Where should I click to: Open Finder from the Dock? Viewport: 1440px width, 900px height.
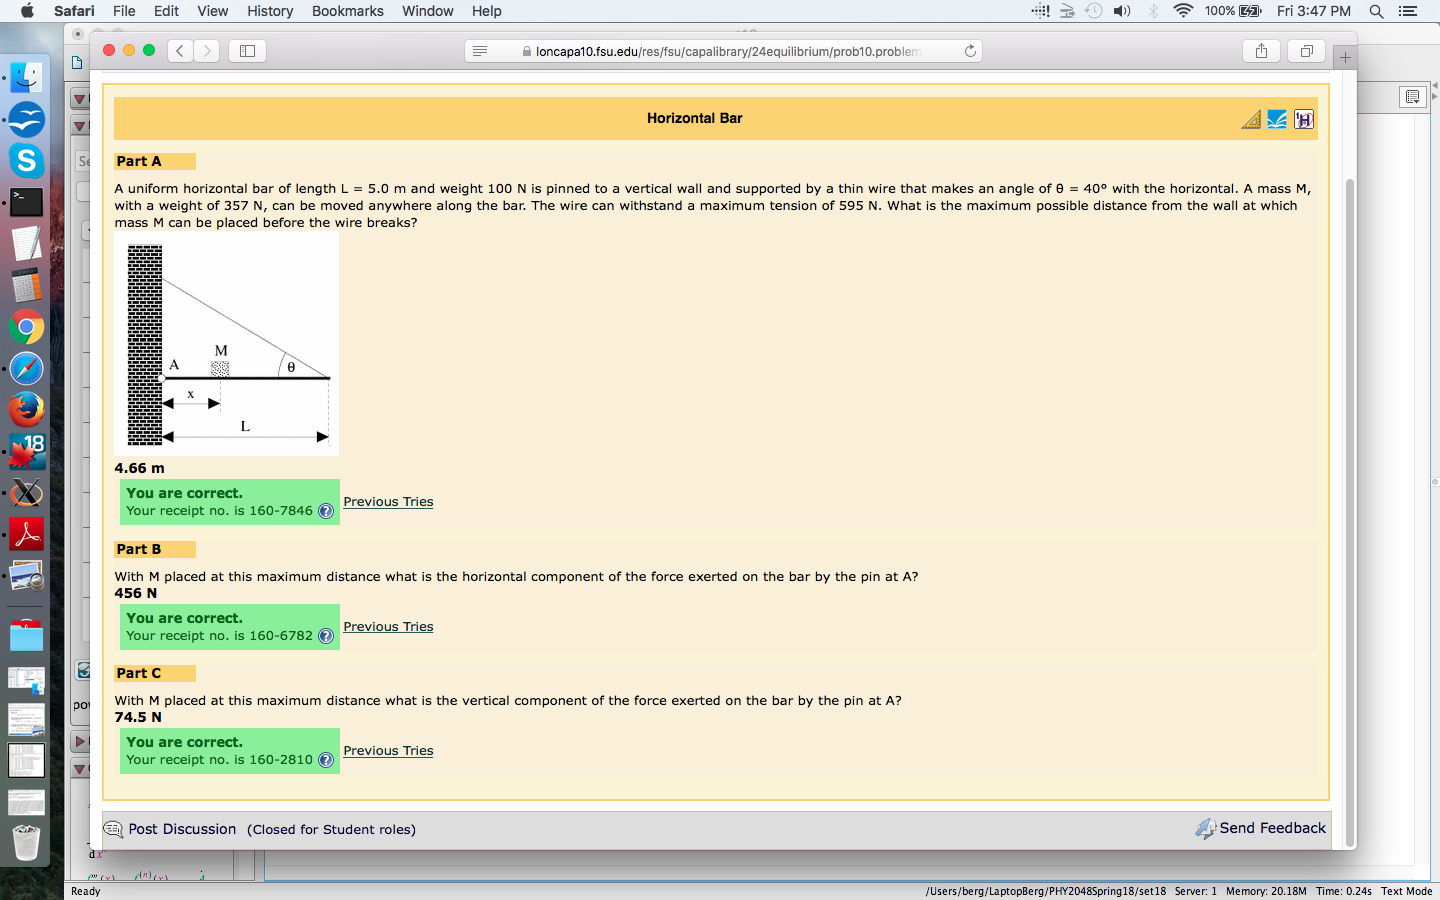tap(27, 78)
